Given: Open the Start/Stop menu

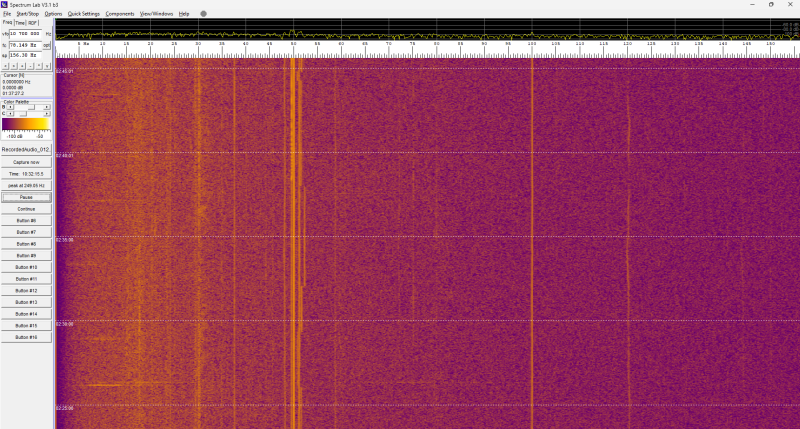Looking at the screenshot, I should coord(28,14).
